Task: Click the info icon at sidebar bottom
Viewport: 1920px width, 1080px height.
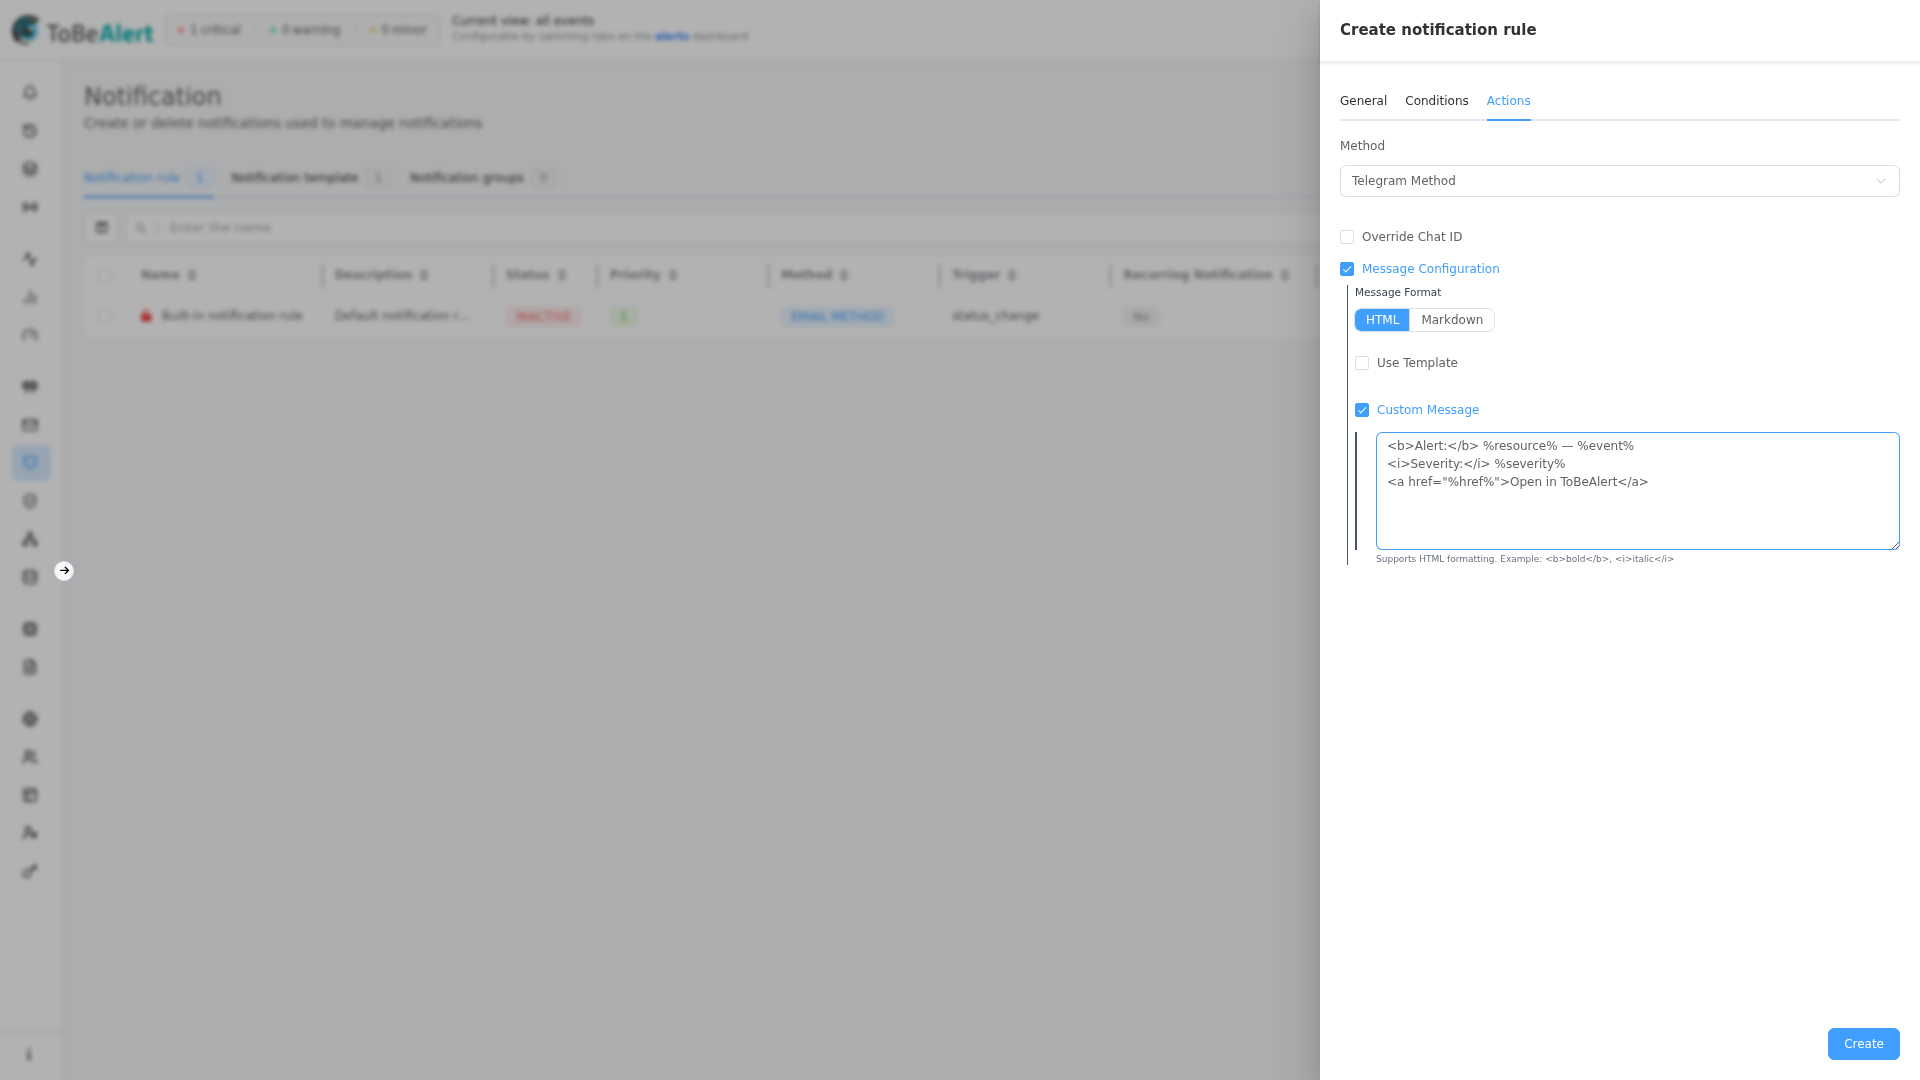Action: click(x=29, y=1055)
